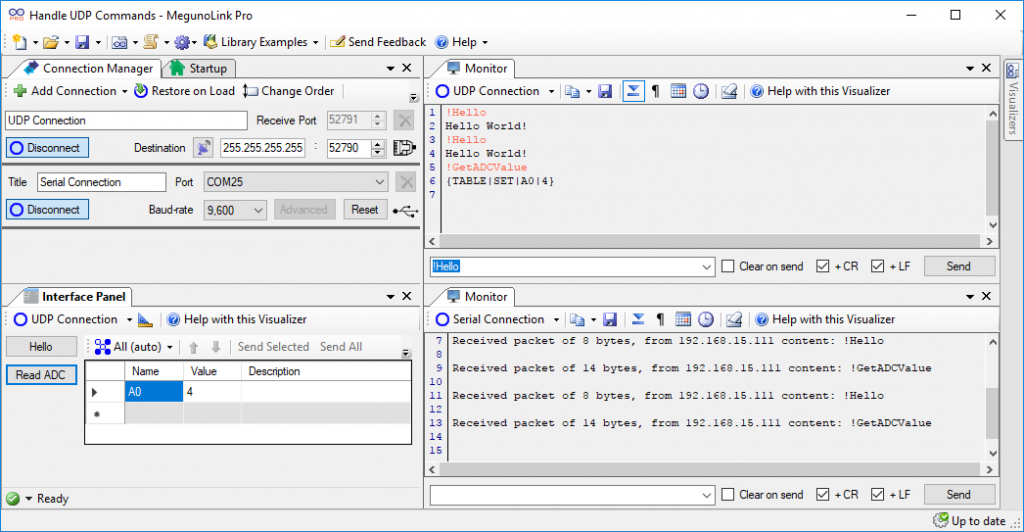This screenshot has width=1024, height=532.
Task: Click Add Connection in Connection Manager
Action: 71,91
